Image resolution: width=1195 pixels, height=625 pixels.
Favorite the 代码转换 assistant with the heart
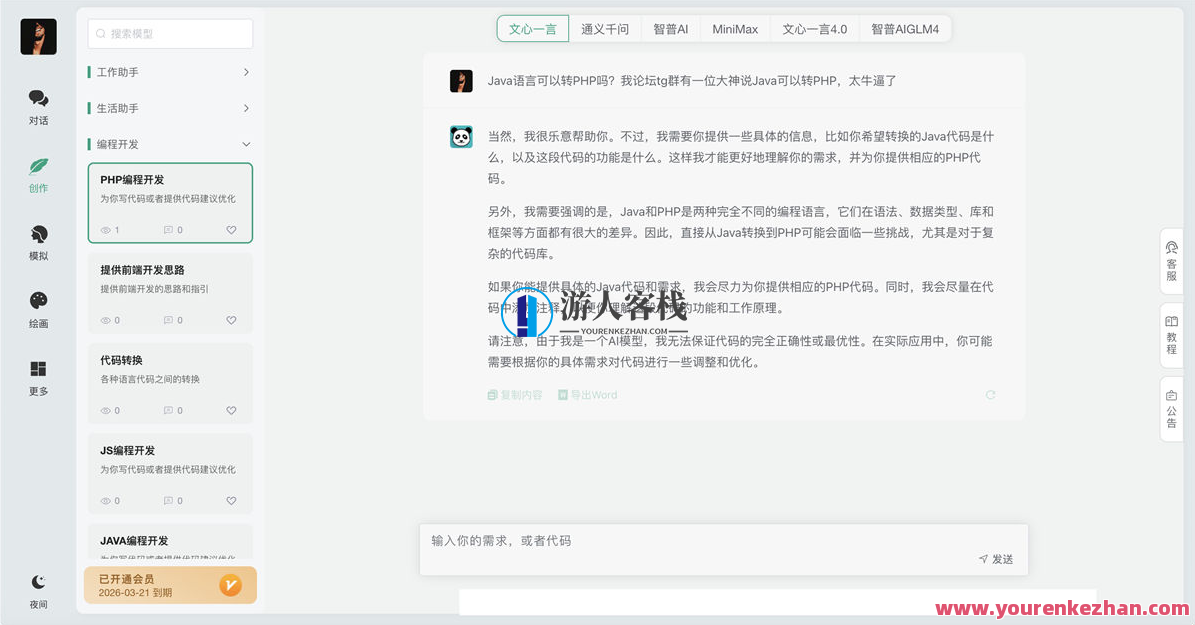tap(231, 410)
